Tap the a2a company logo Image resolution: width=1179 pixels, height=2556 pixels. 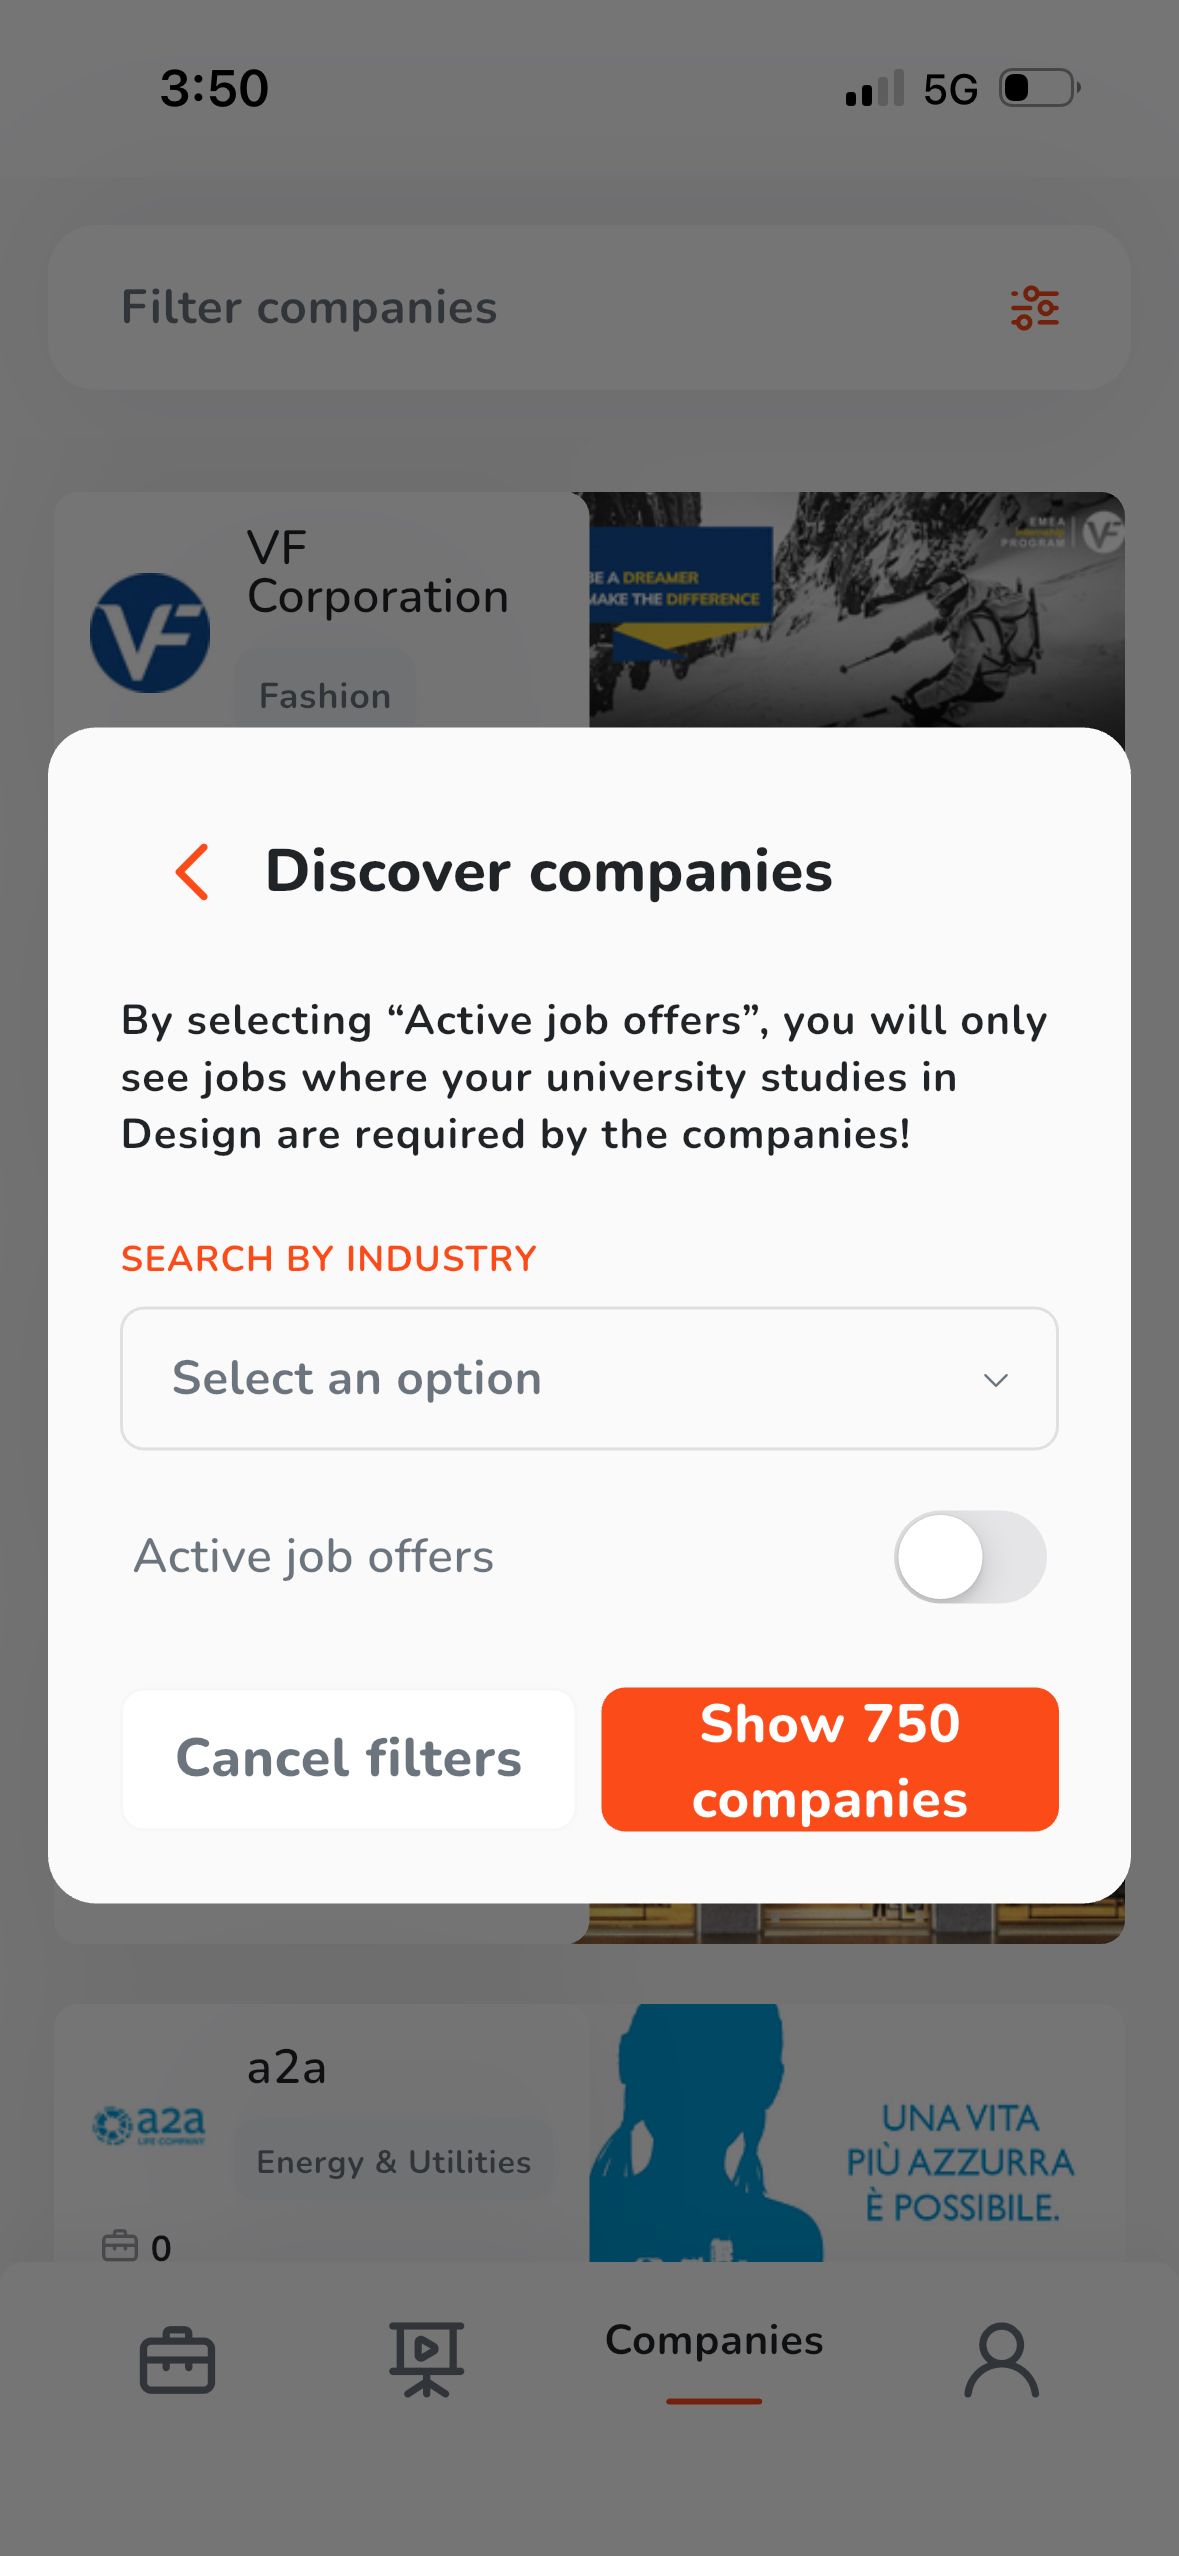click(149, 2124)
